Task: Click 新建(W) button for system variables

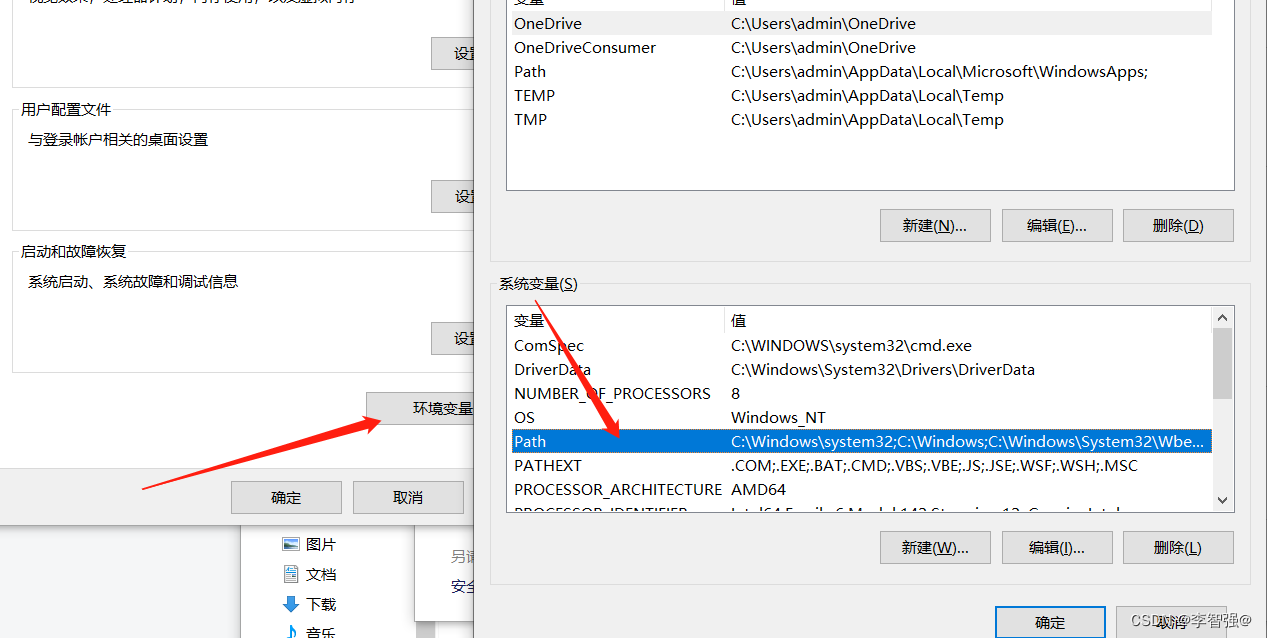Action: pyautogui.click(x=935, y=548)
